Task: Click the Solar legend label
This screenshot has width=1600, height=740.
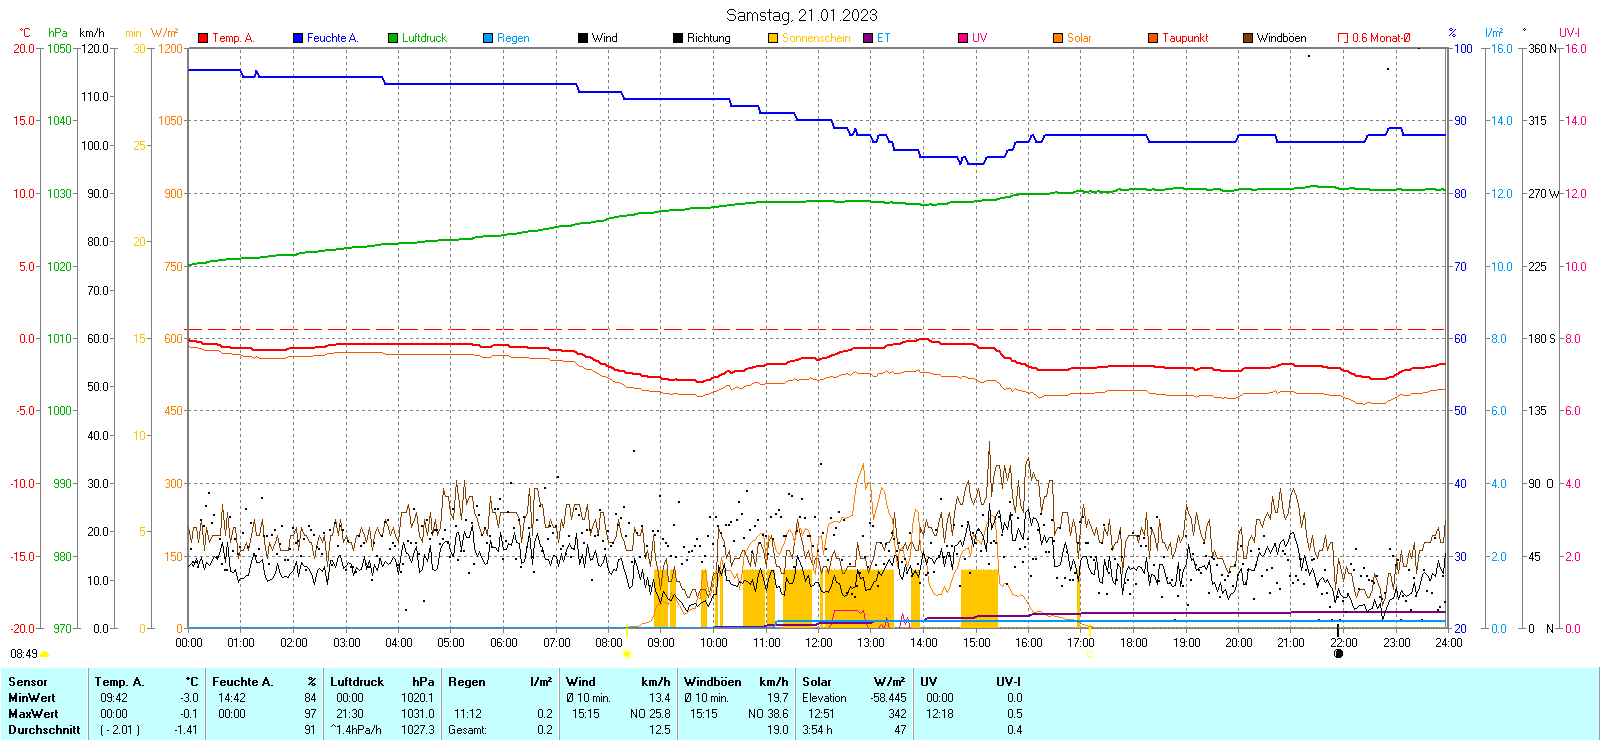Action: (1079, 38)
